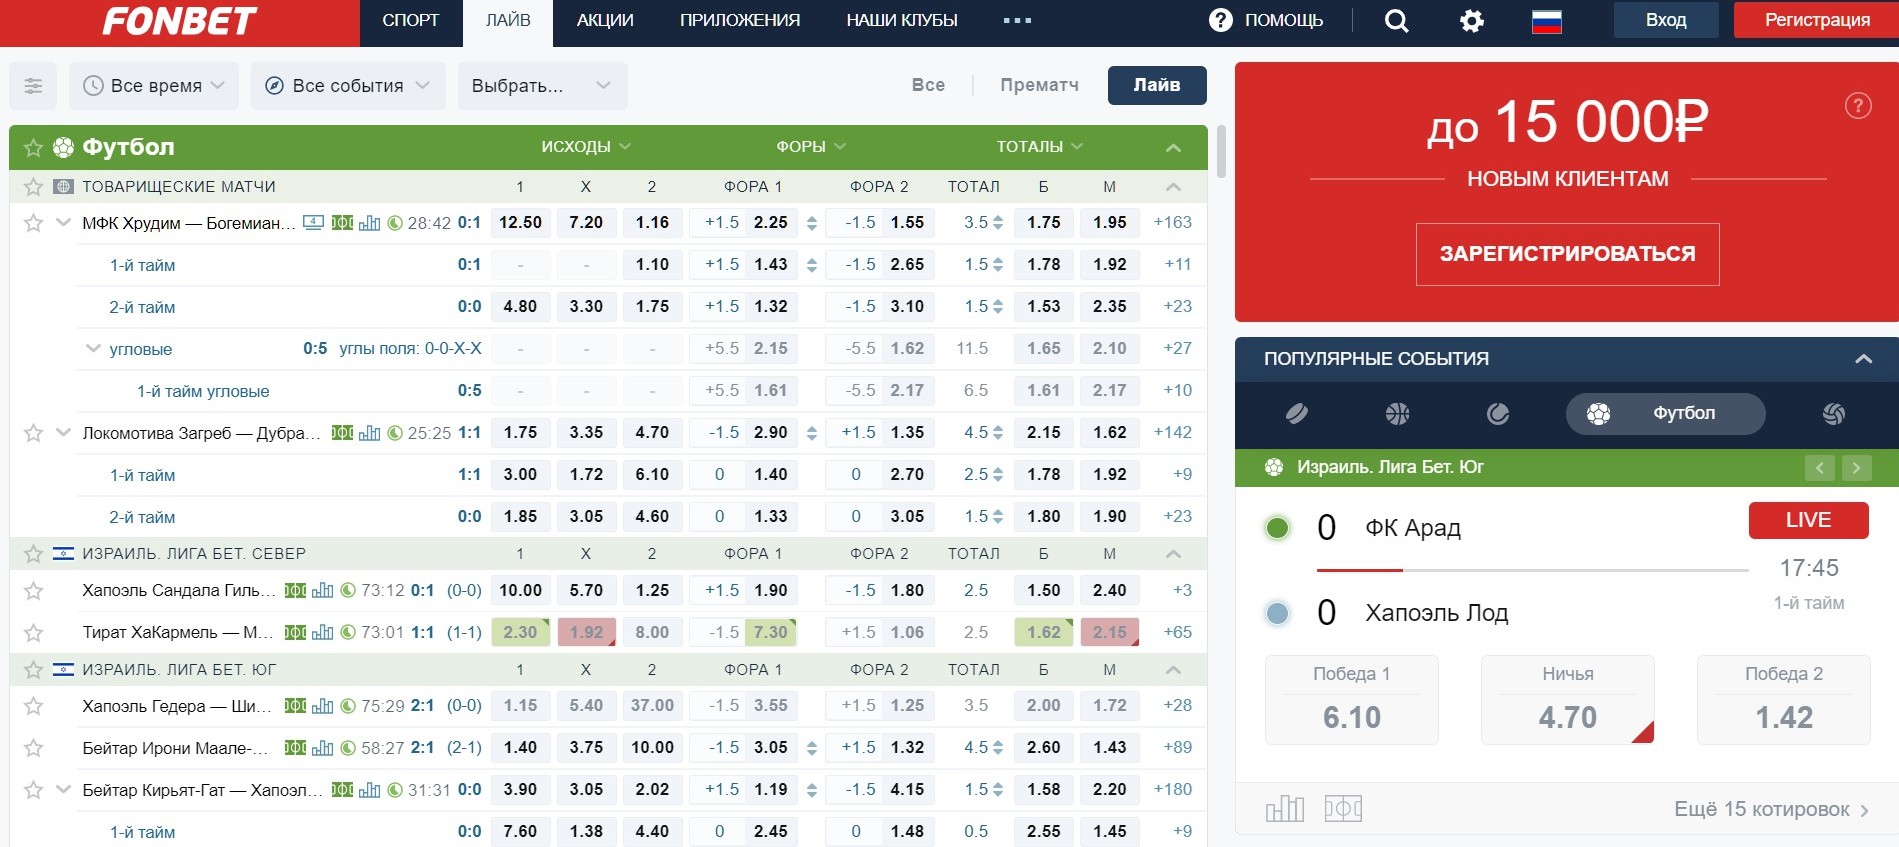Open the Все время time filter dropdown
Viewport: 1899px width, 847px height.
(154, 86)
